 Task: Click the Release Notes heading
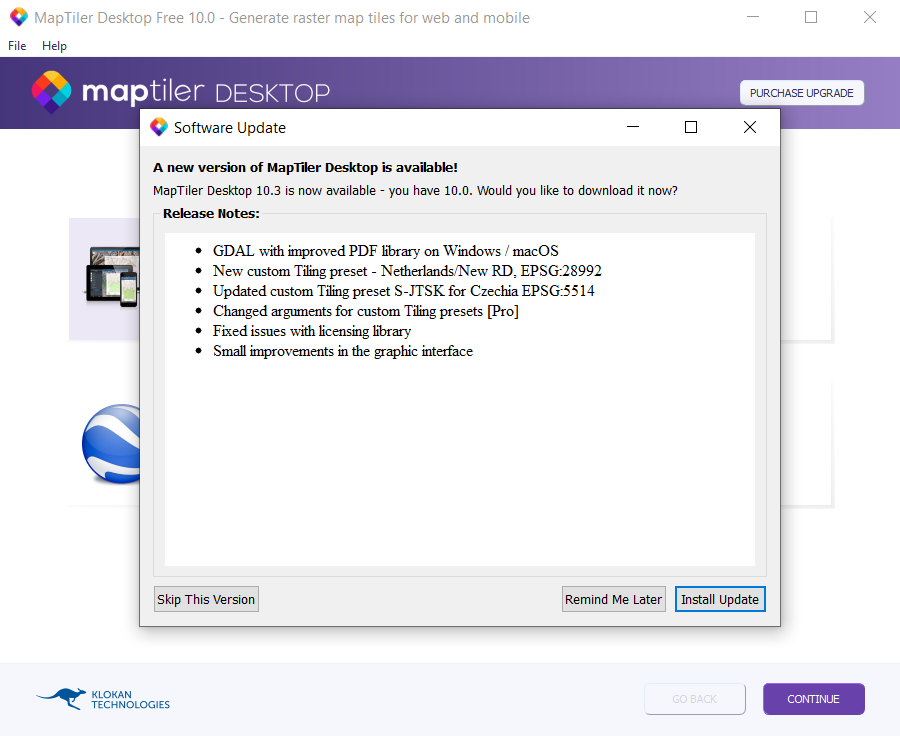pos(207,212)
